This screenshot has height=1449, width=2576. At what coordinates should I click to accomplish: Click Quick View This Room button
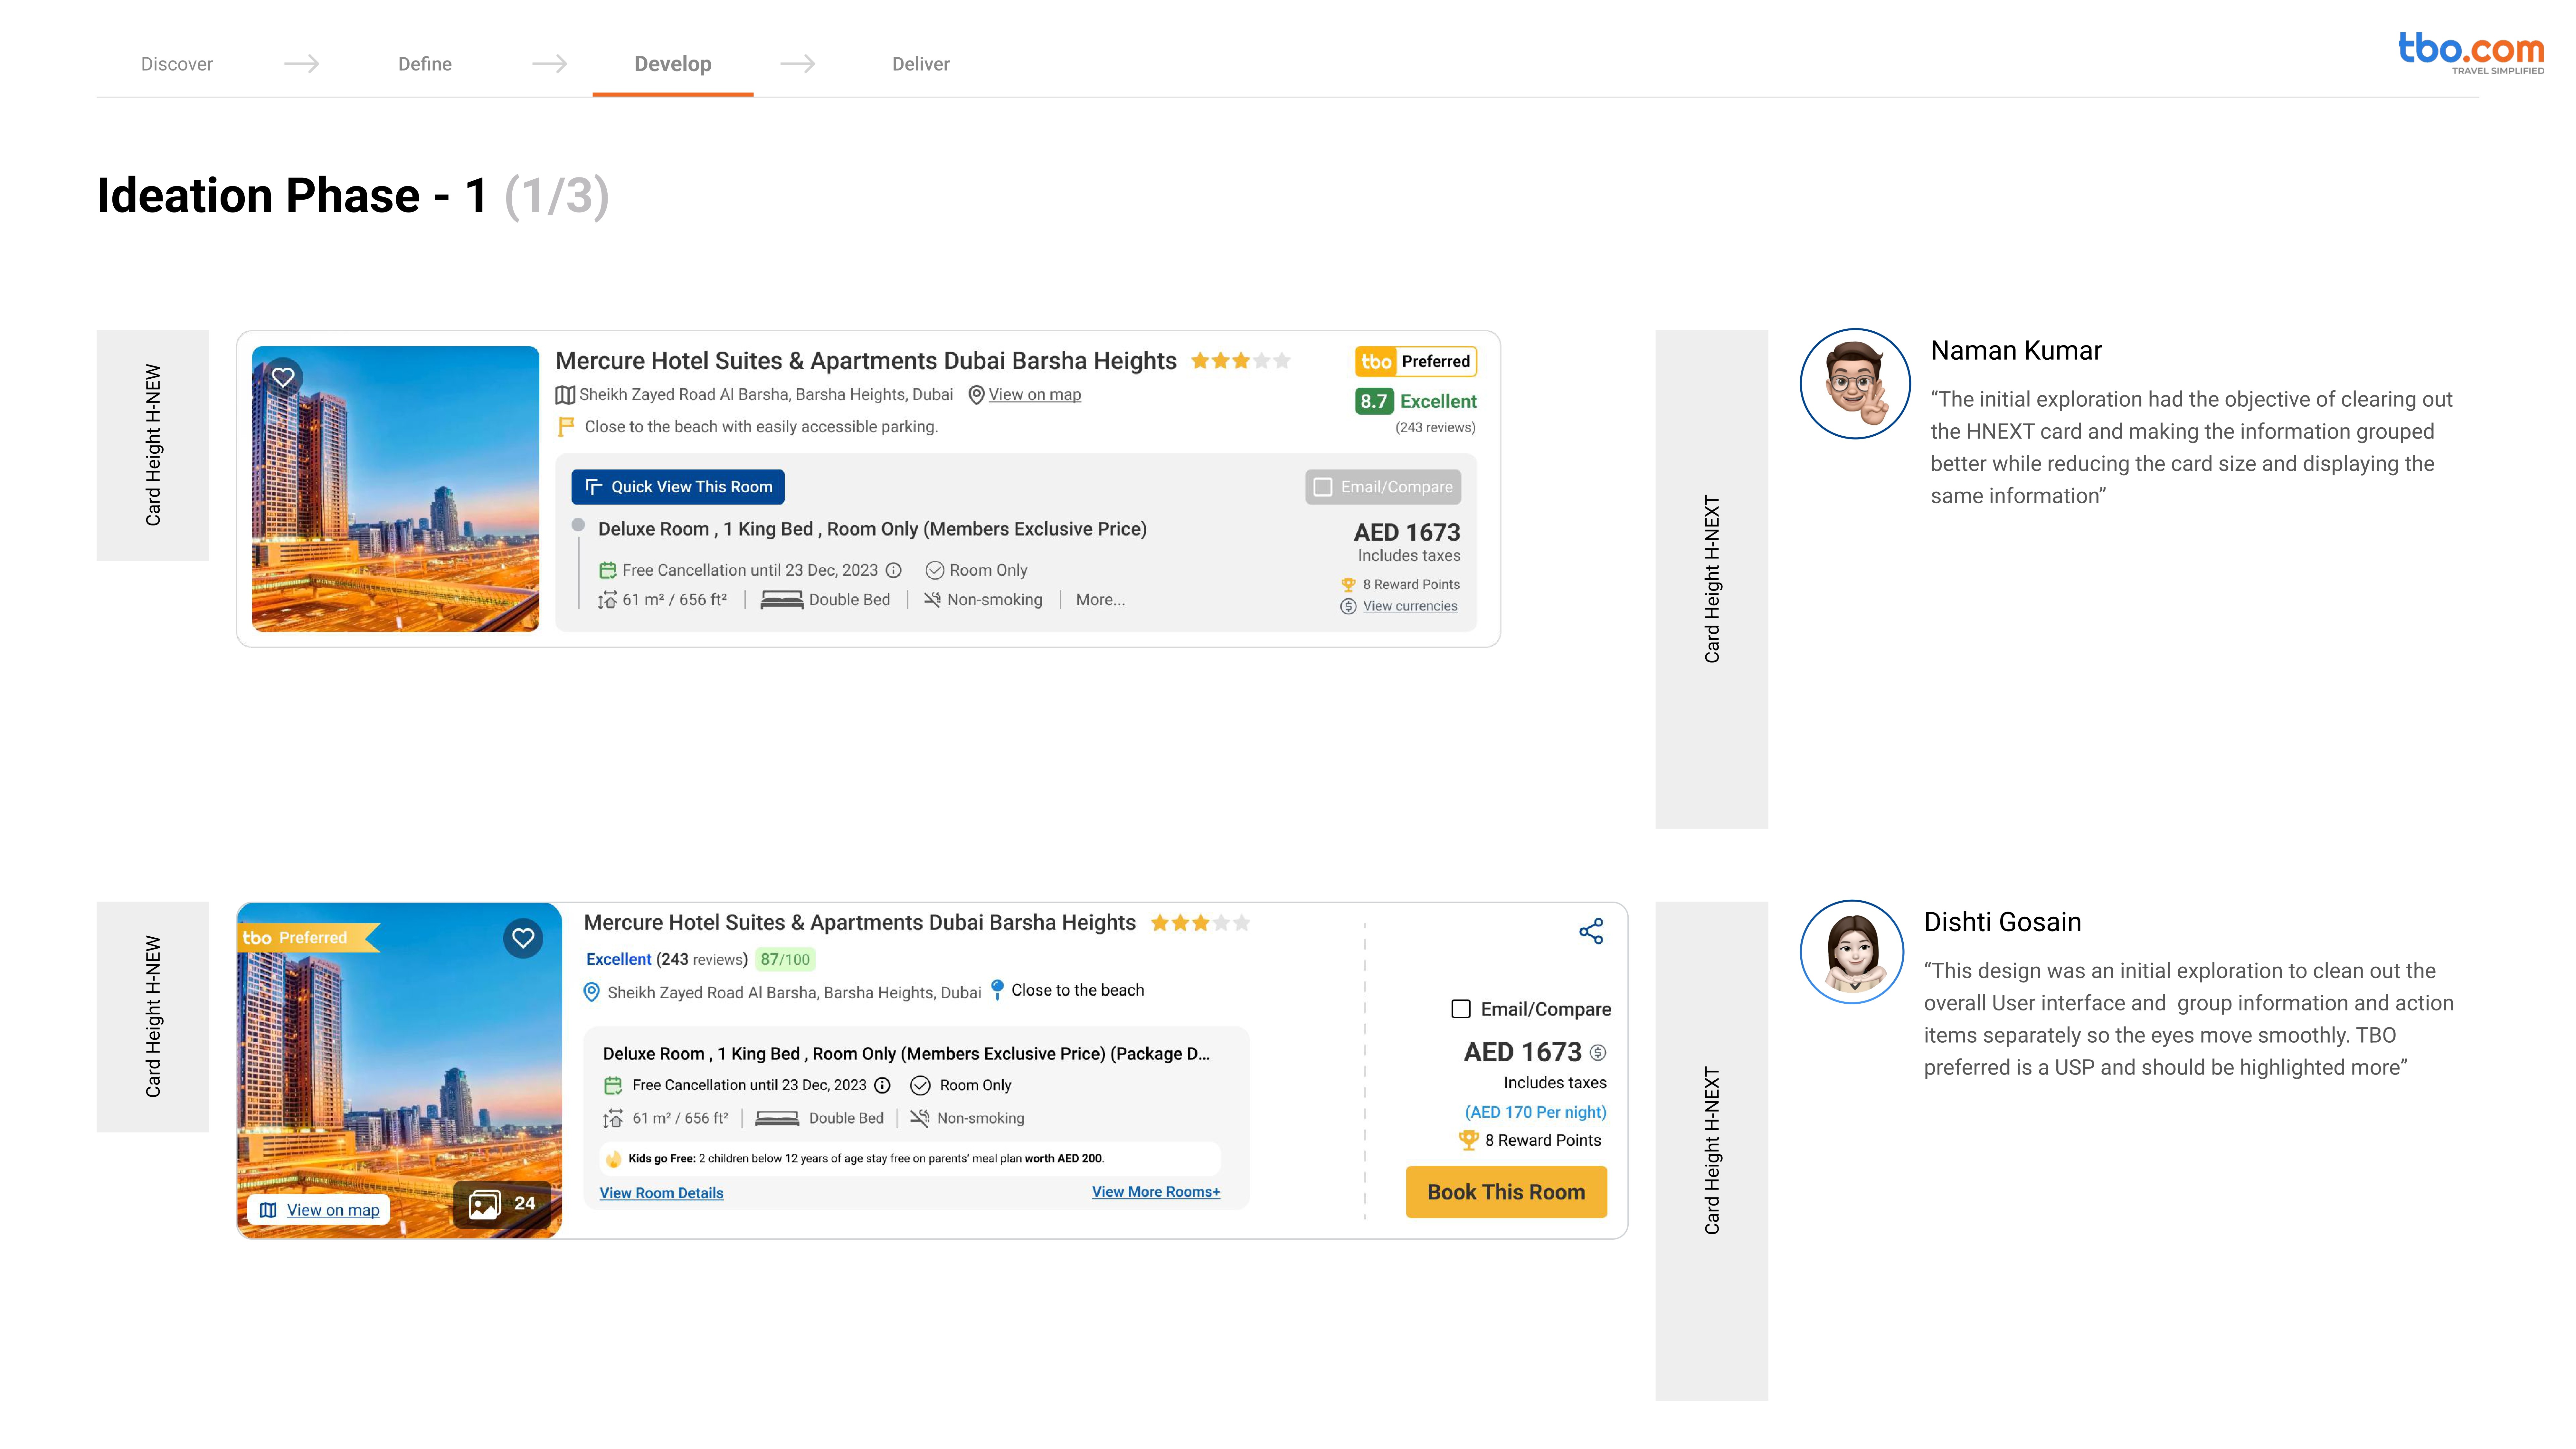[678, 487]
